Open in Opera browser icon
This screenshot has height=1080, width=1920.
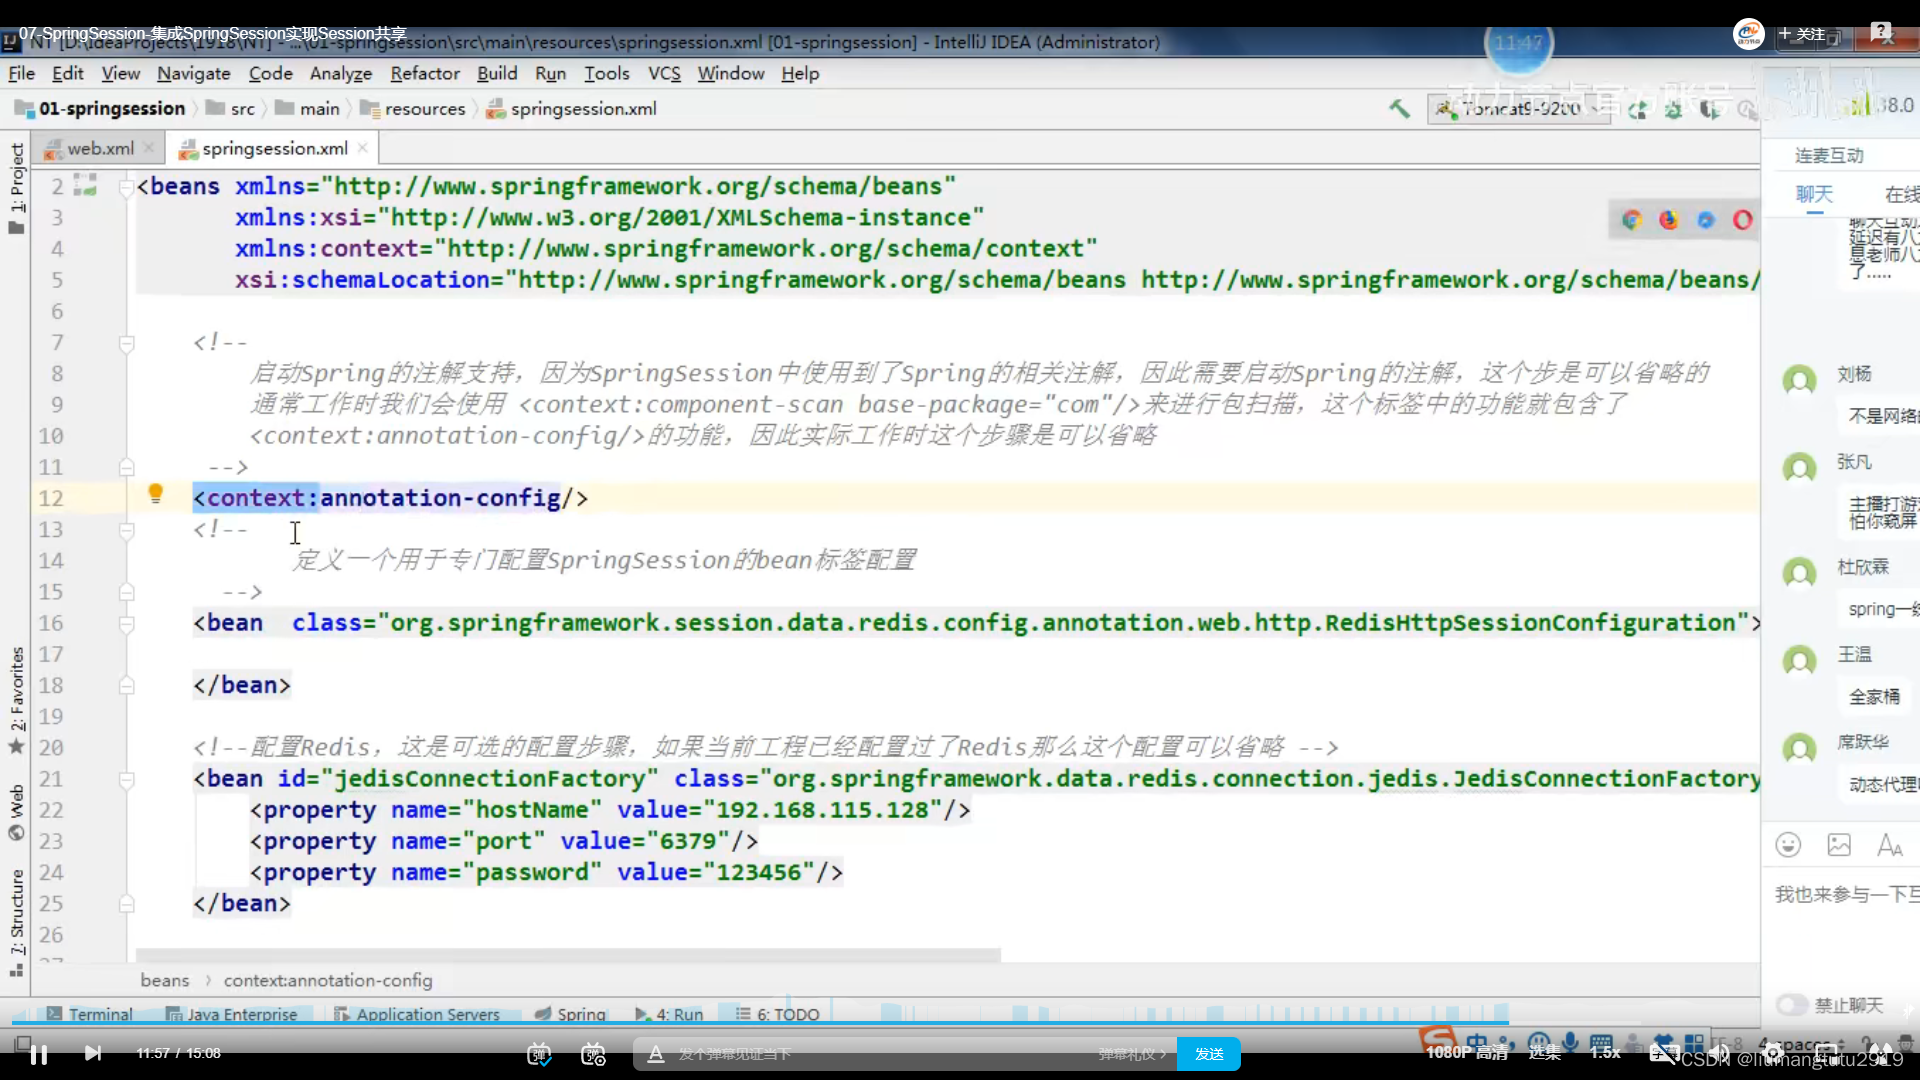click(1743, 220)
